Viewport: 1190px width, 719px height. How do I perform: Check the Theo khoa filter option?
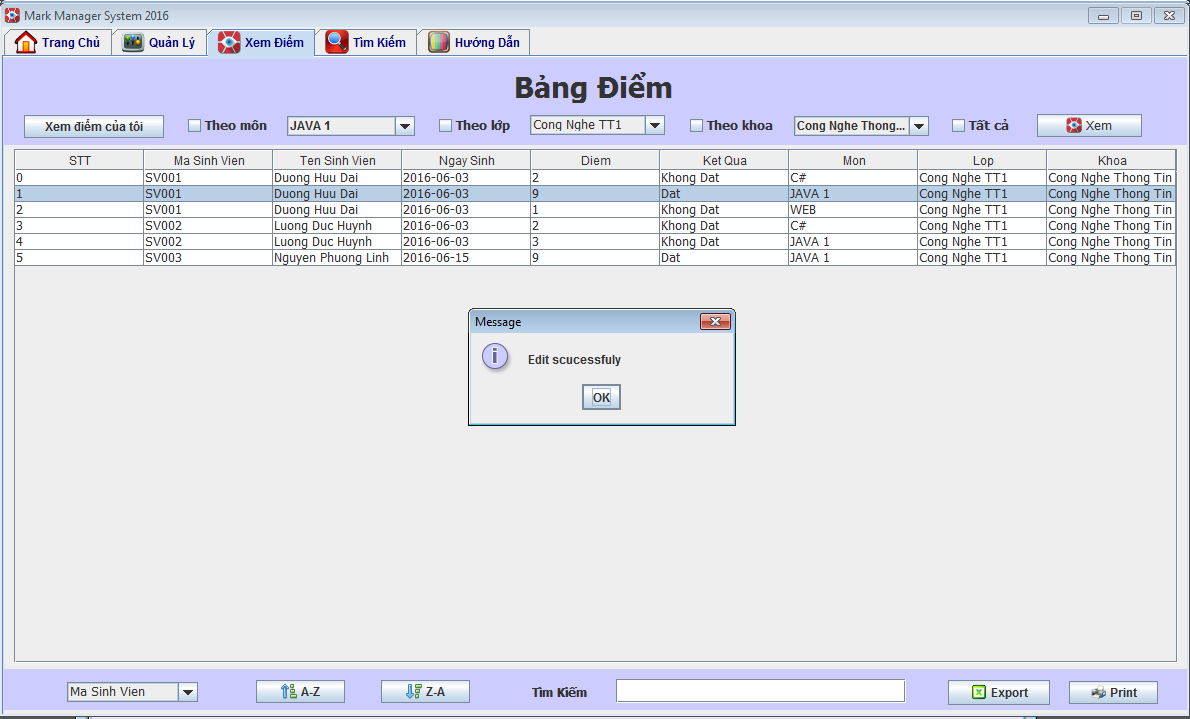[697, 125]
